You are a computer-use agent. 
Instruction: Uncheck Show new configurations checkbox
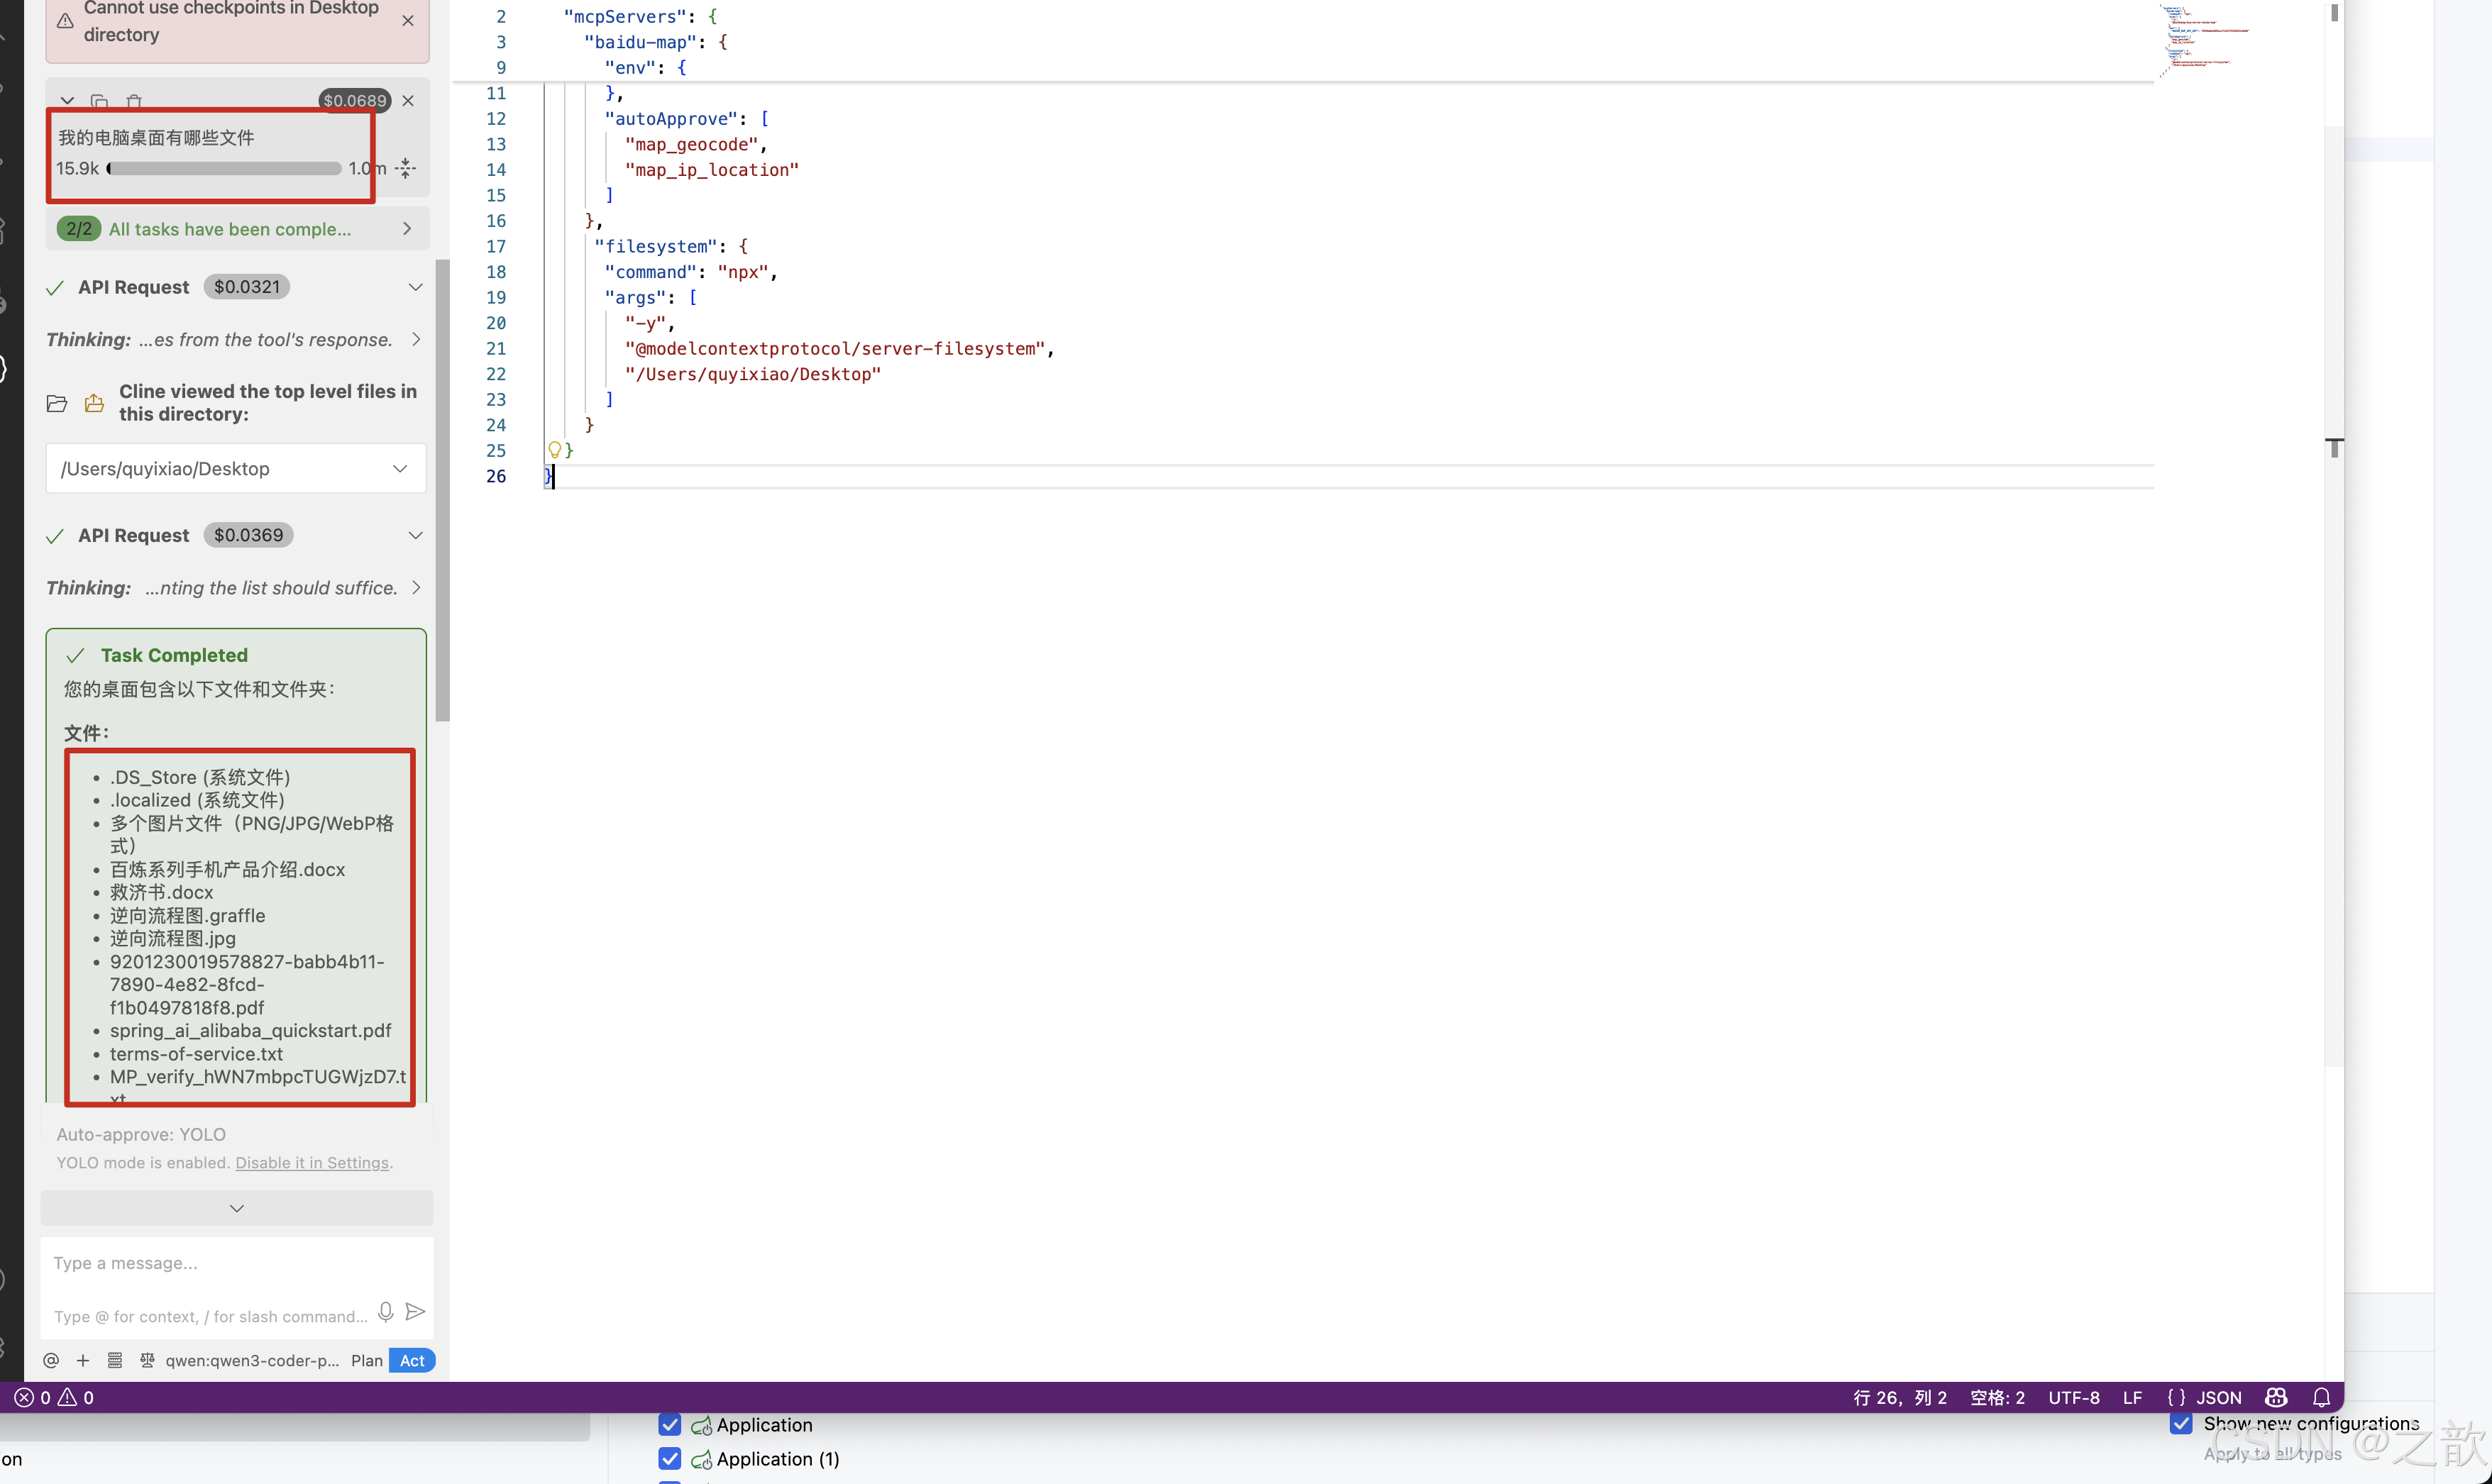point(2180,1423)
